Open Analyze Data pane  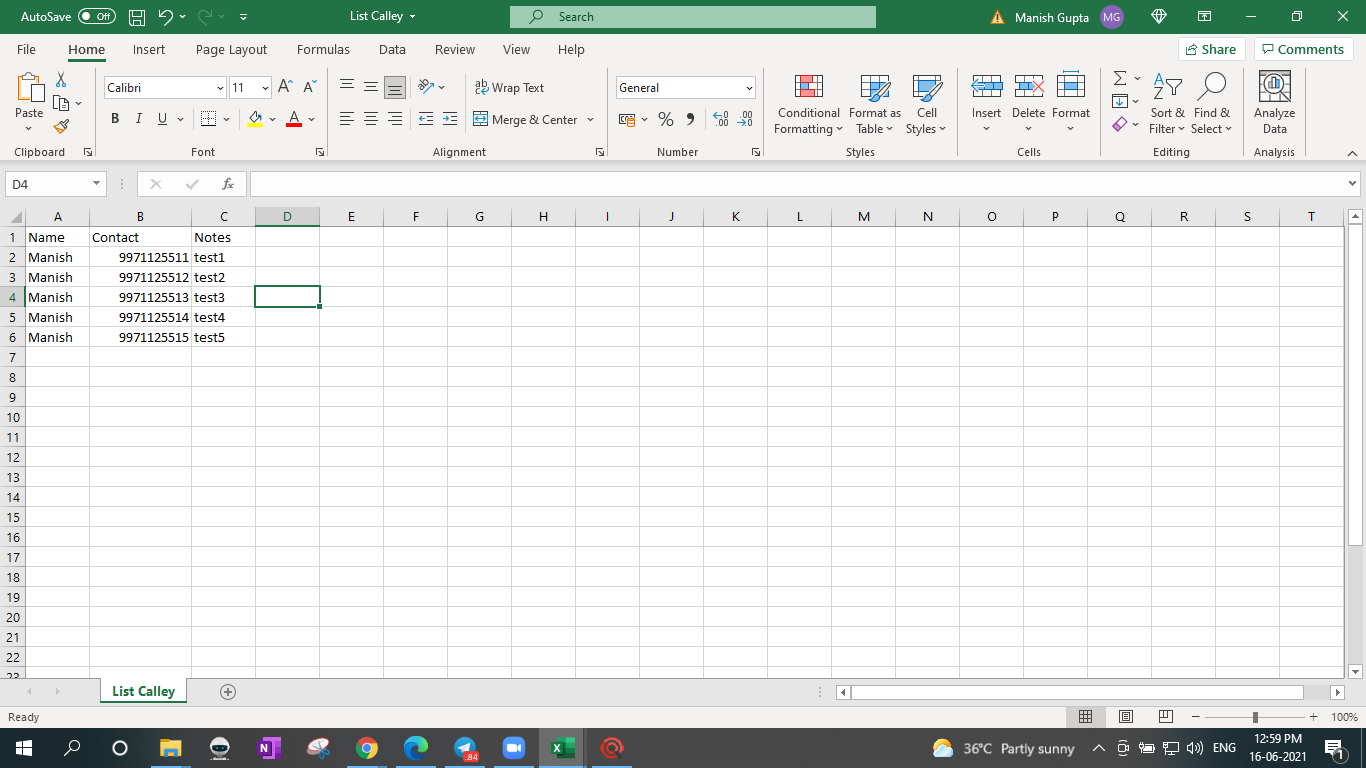[x=1274, y=103]
